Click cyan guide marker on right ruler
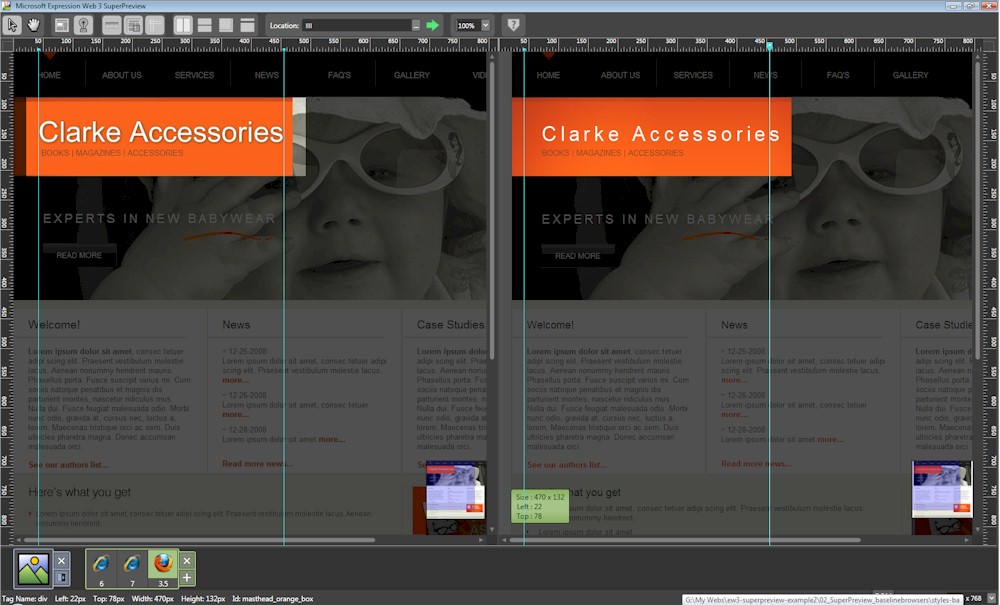 click(x=769, y=46)
